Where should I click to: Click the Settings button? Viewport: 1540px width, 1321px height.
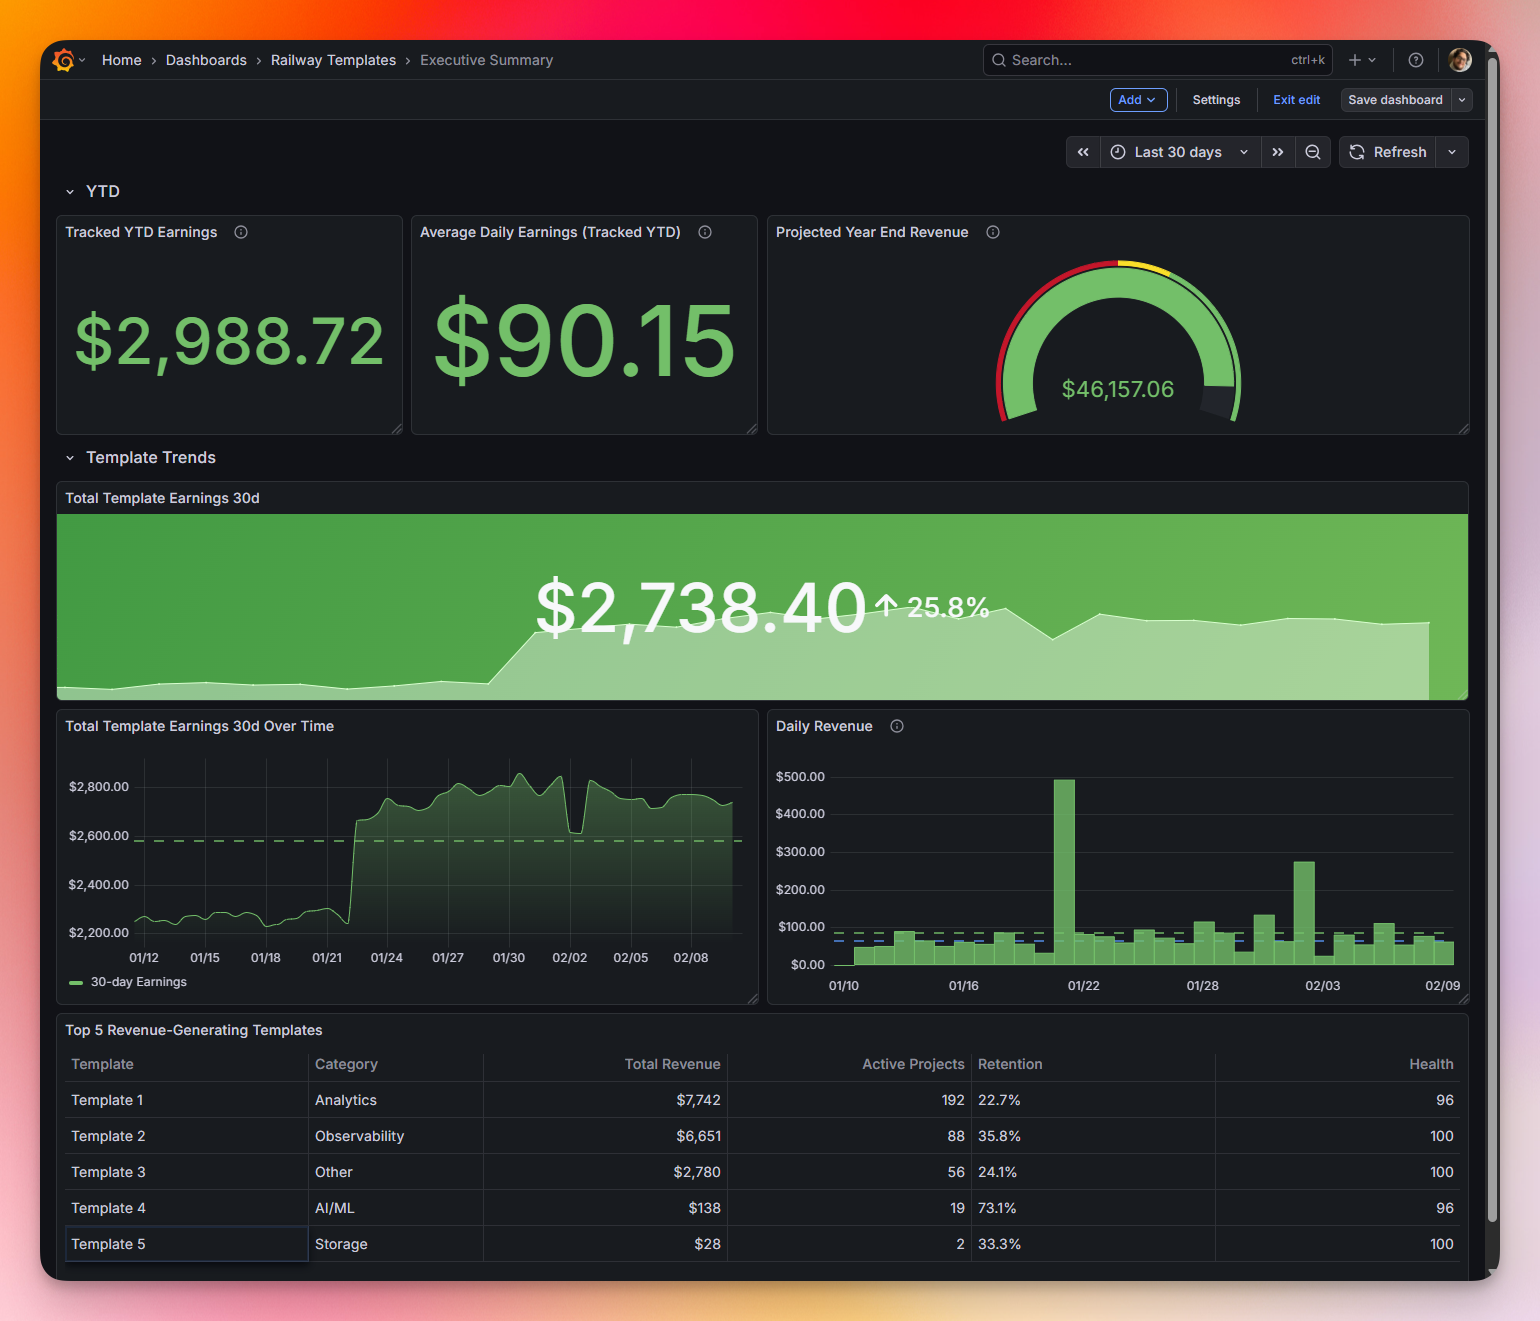tap(1216, 100)
